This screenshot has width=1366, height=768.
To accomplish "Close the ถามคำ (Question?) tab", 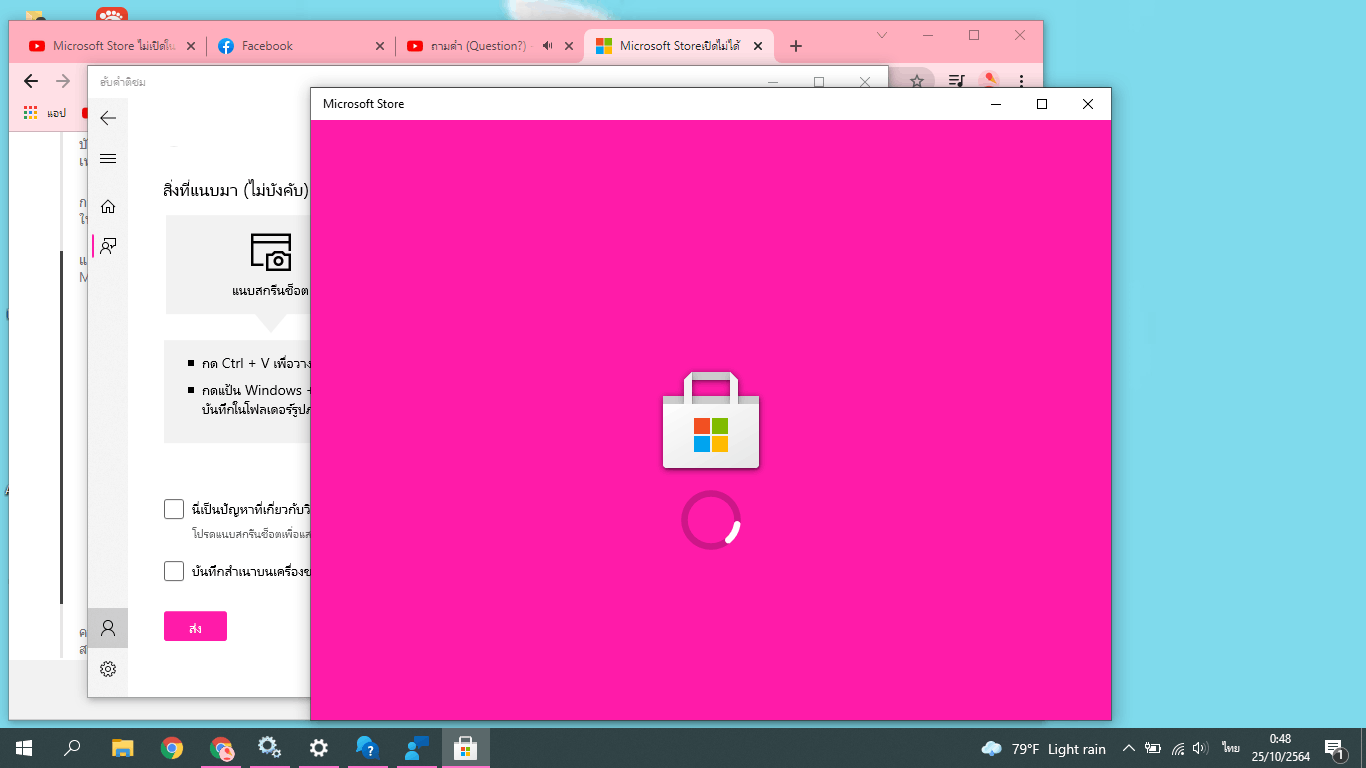I will (x=569, y=46).
